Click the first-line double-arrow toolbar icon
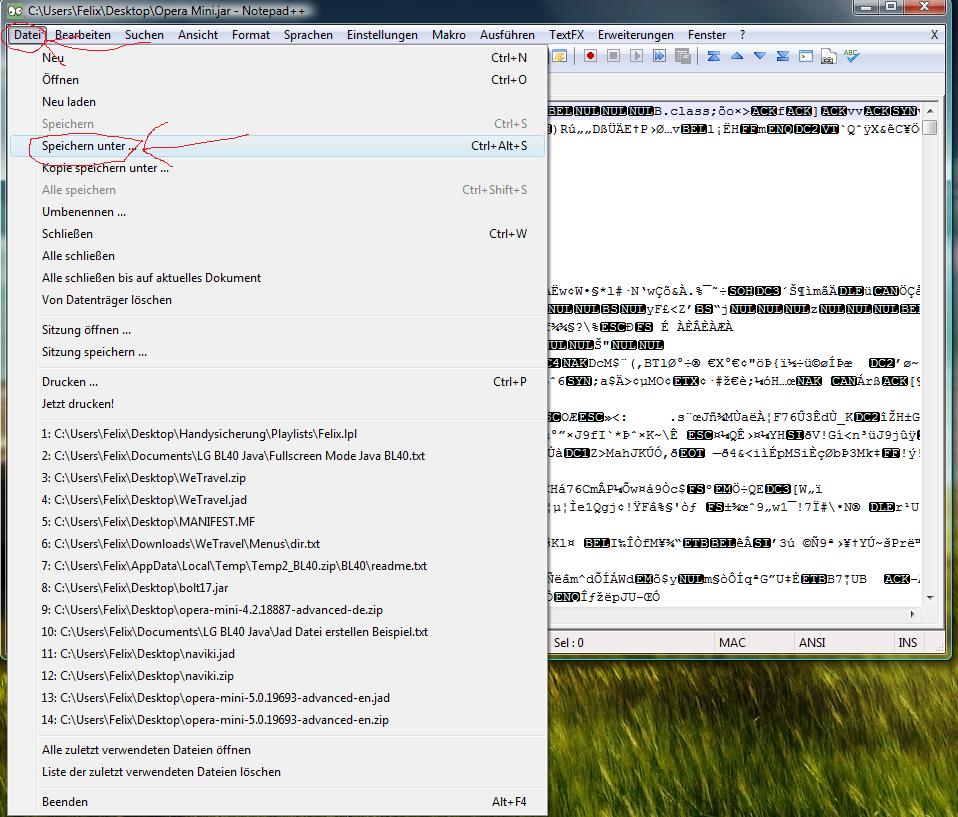 (x=714, y=56)
